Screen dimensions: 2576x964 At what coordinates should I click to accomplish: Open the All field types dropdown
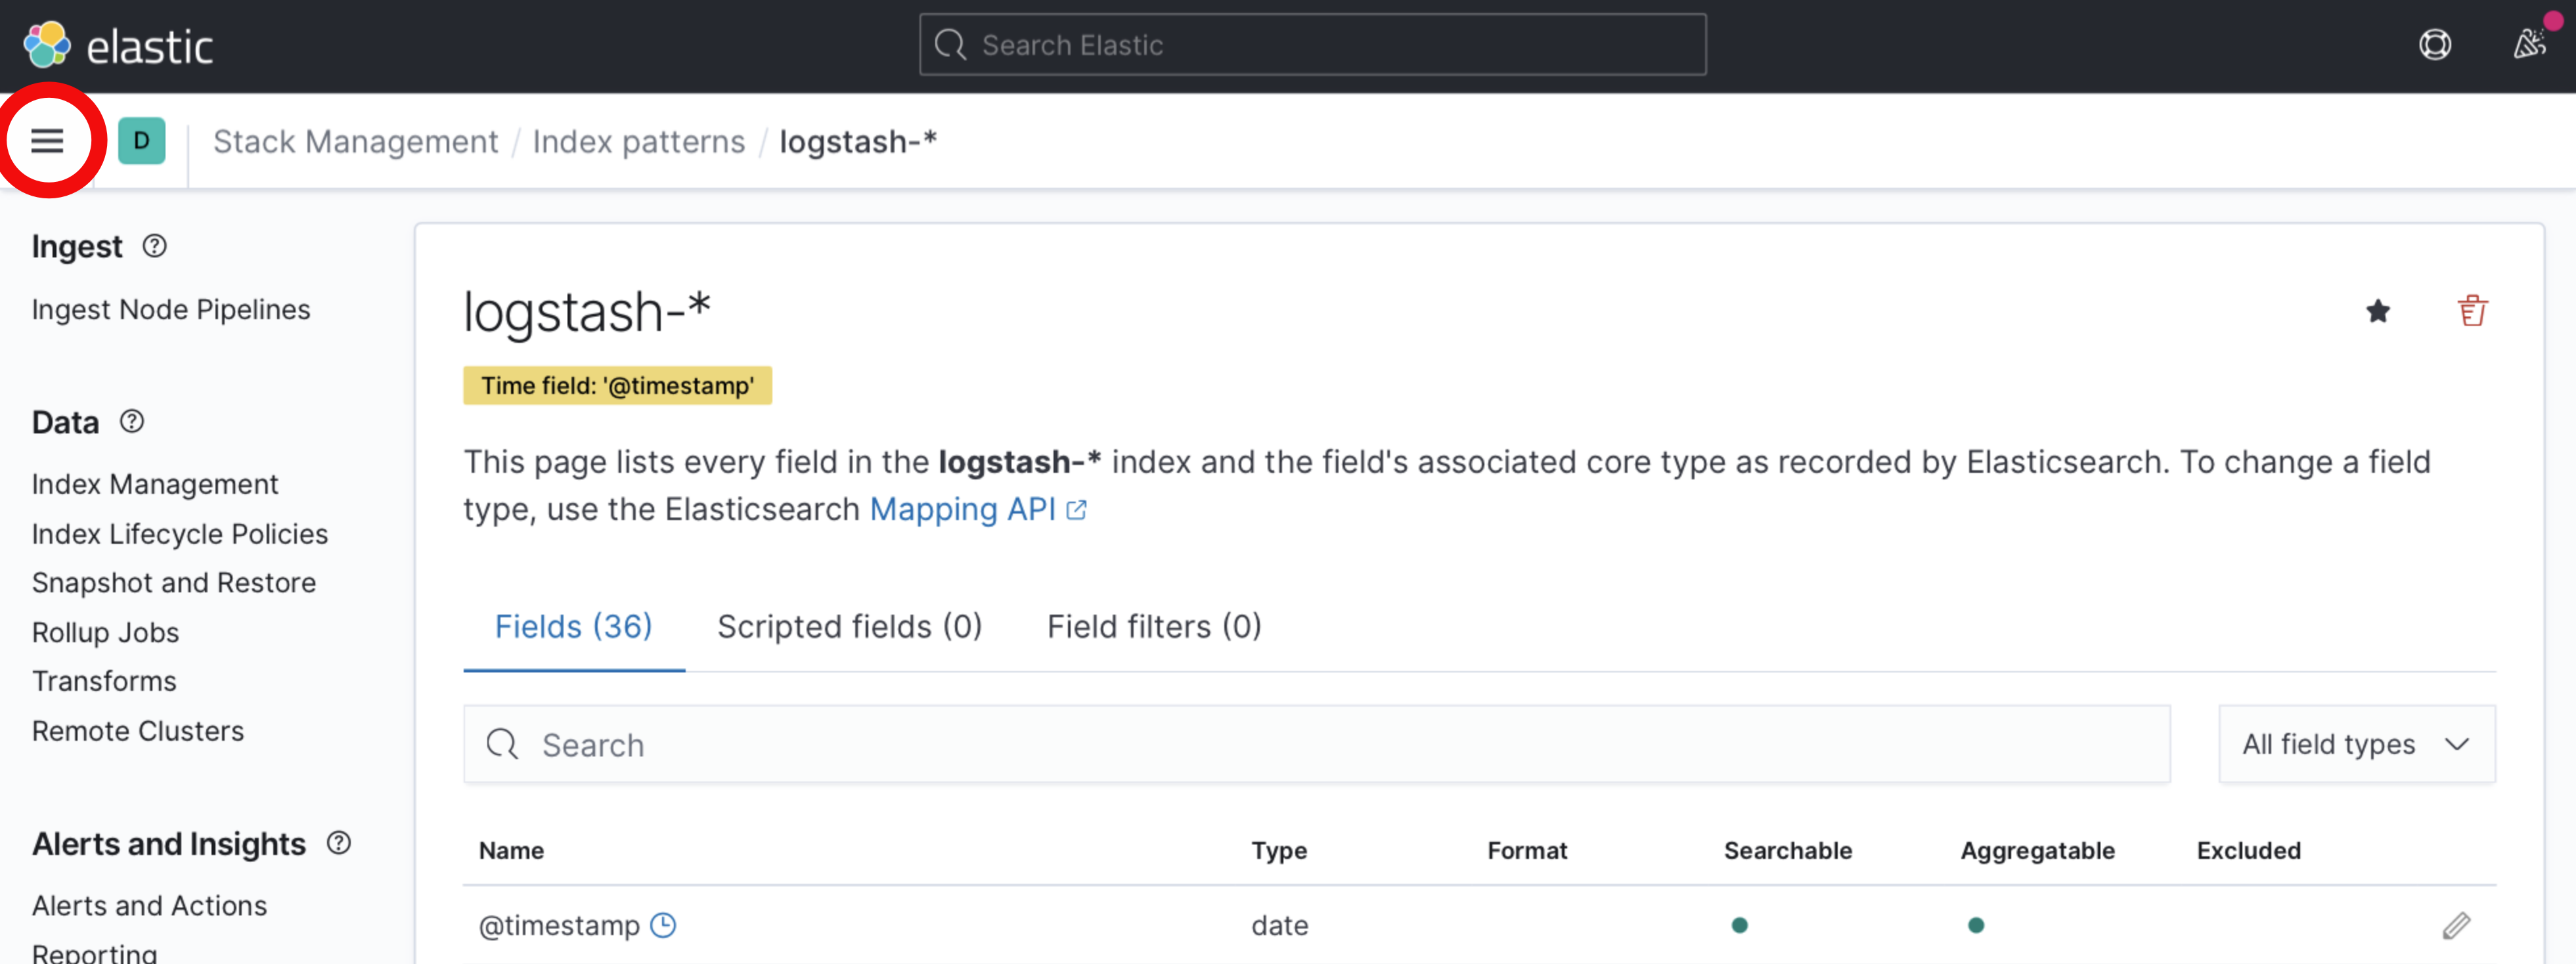pyautogui.click(x=2356, y=744)
